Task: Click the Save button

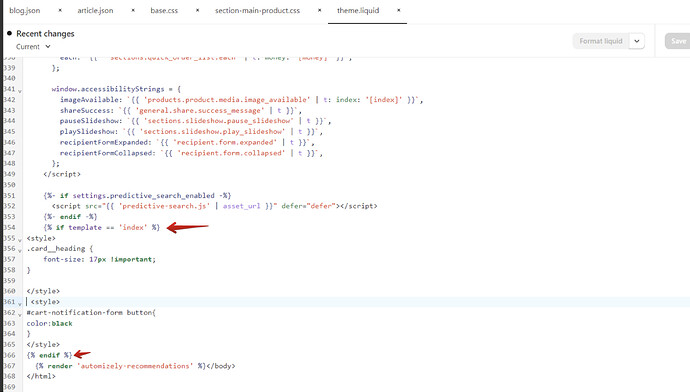Action: 678,41
